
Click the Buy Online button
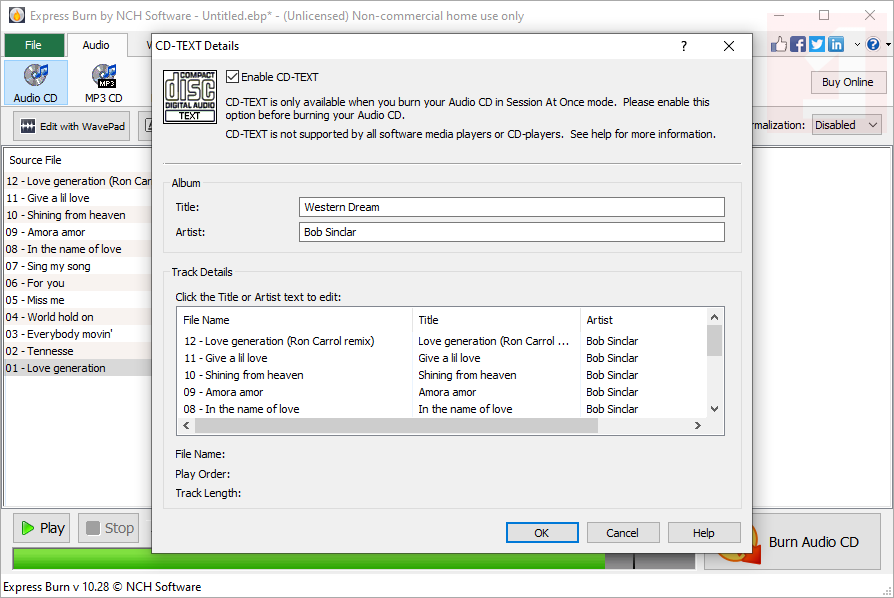848,82
